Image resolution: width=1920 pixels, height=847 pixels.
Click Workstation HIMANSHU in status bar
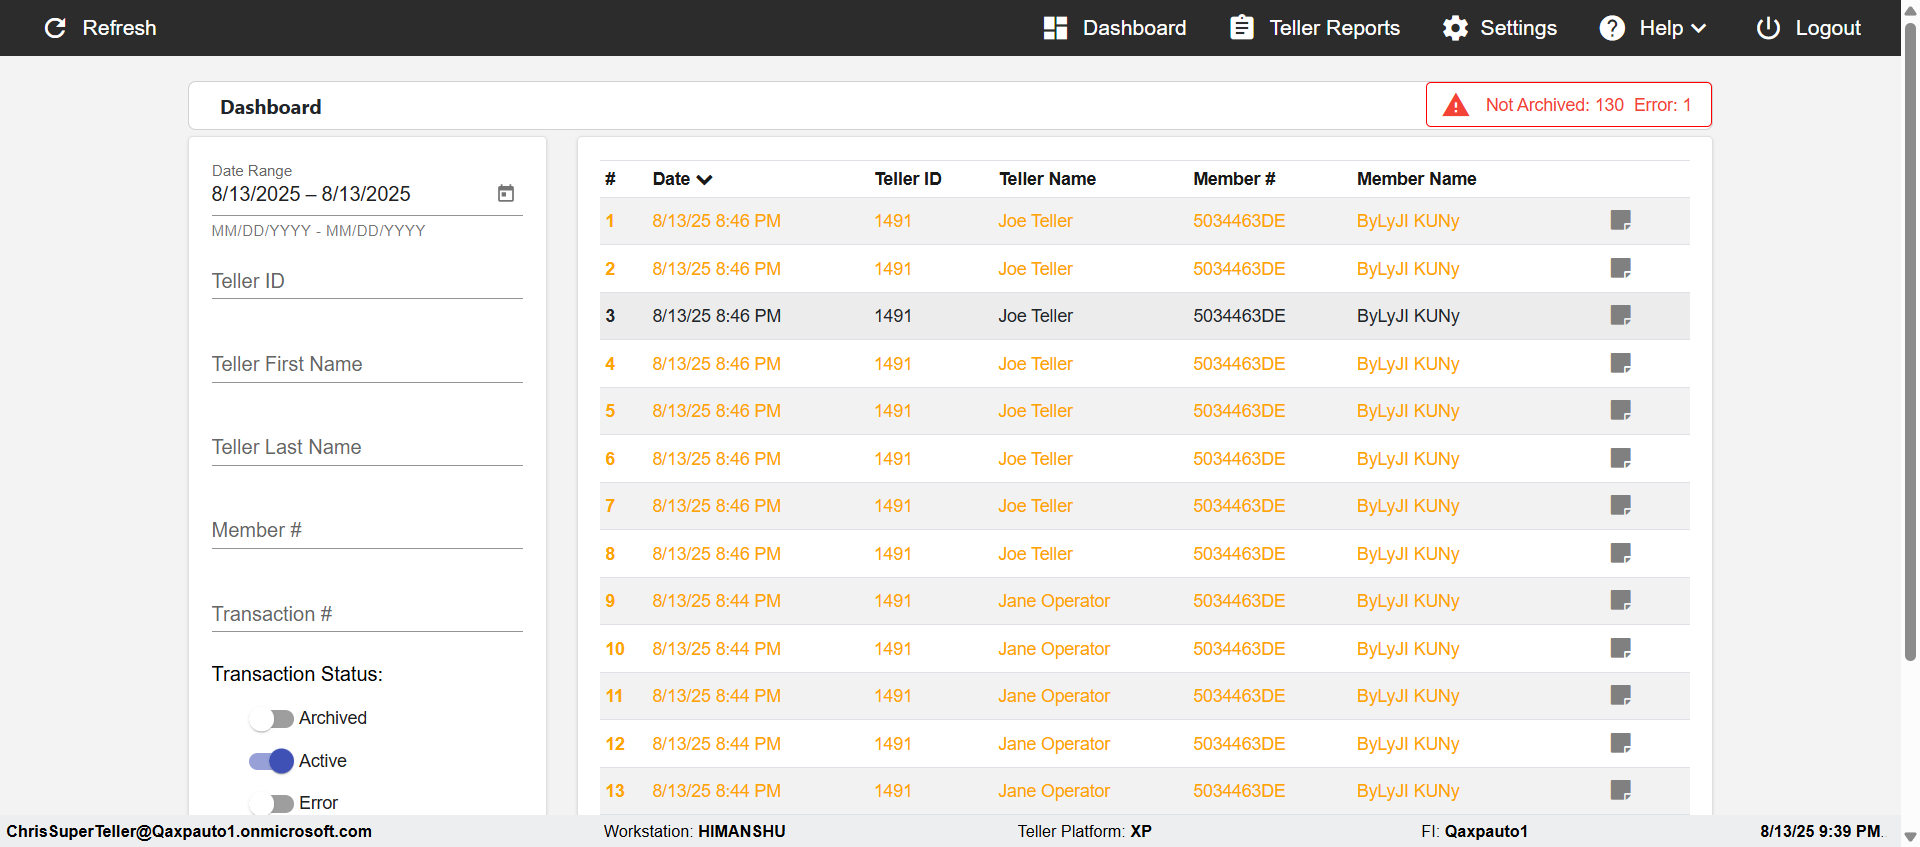(694, 831)
